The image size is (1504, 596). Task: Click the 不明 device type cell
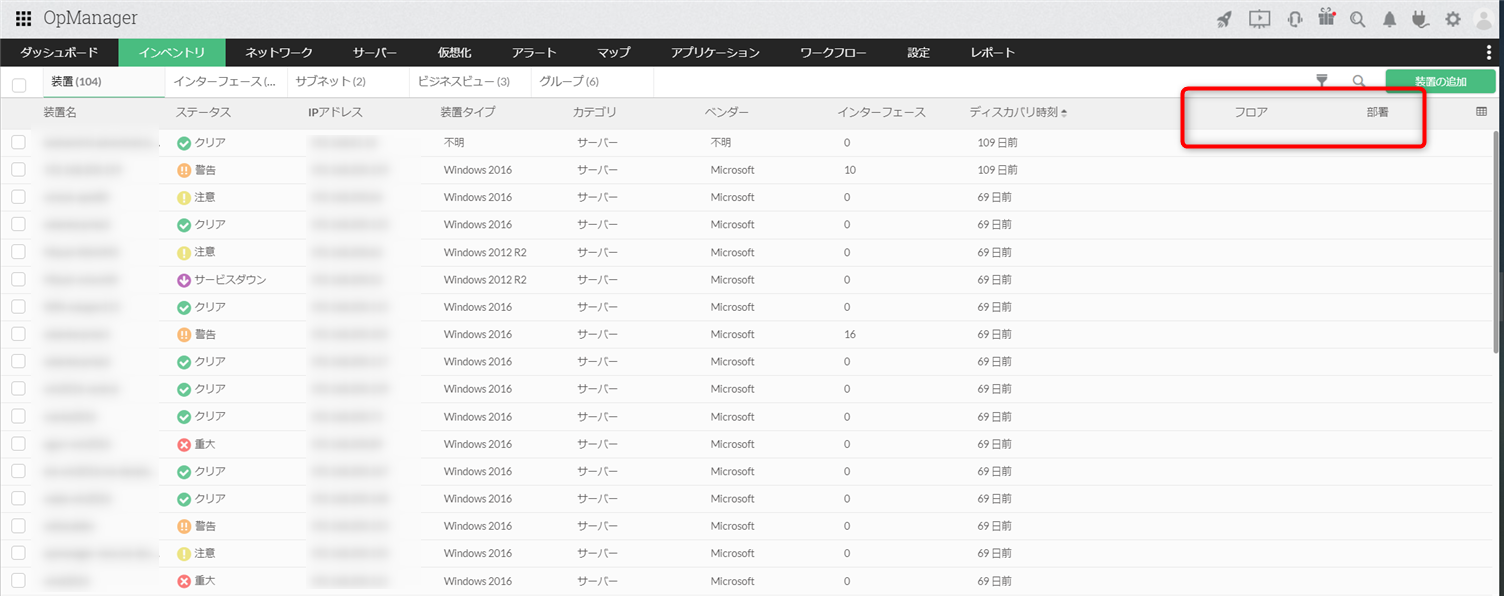point(454,143)
